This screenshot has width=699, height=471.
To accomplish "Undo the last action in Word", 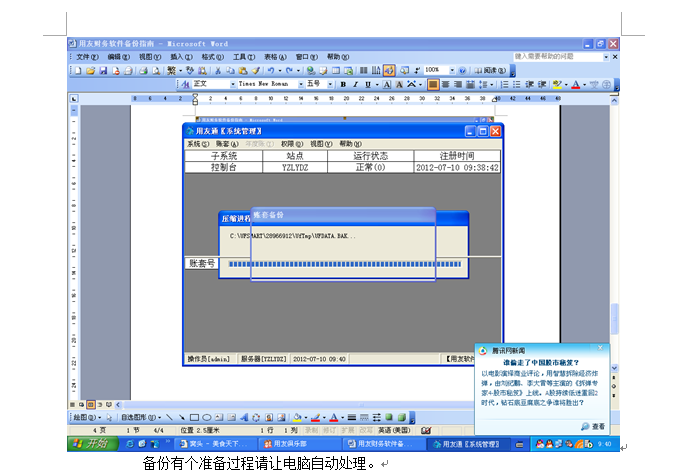I will pyautogui.click(x=271, y=70).
